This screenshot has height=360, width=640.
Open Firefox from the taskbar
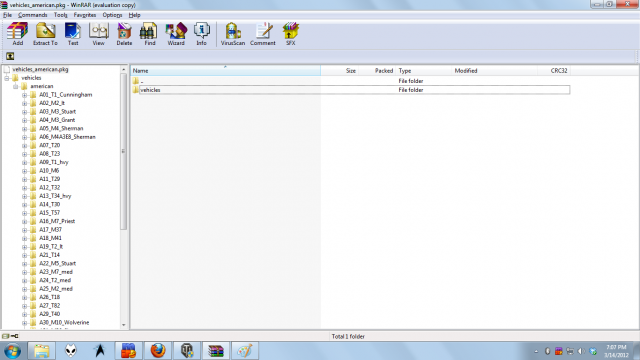point(158,351)
